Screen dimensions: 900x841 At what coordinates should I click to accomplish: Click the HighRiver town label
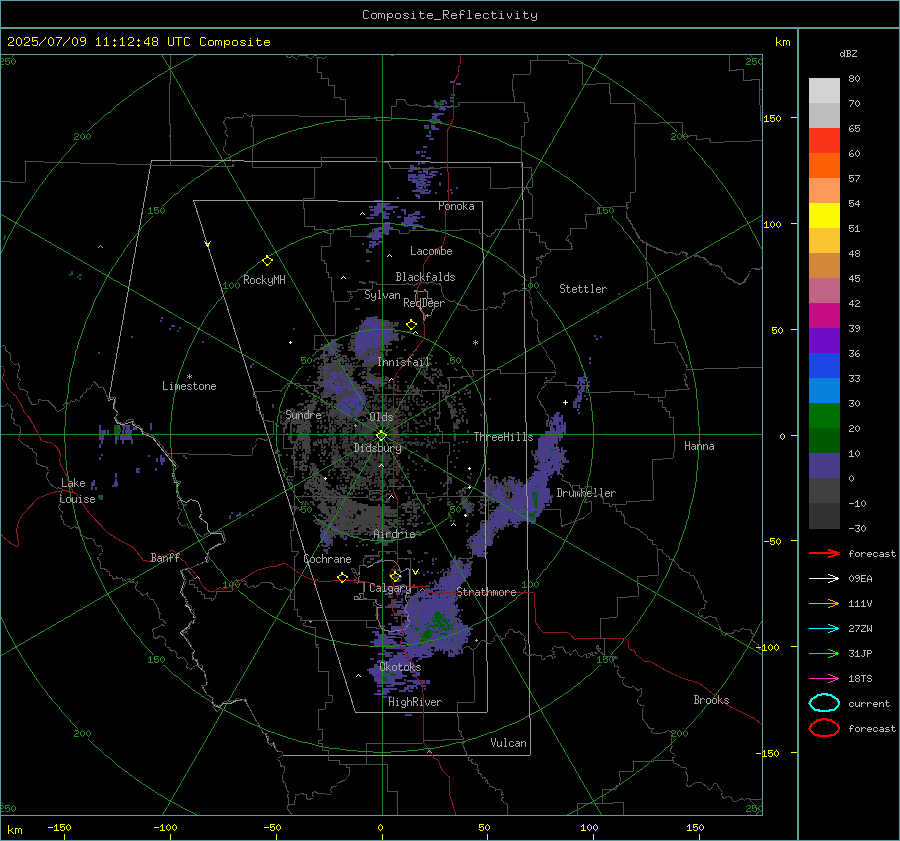[414, 702]
